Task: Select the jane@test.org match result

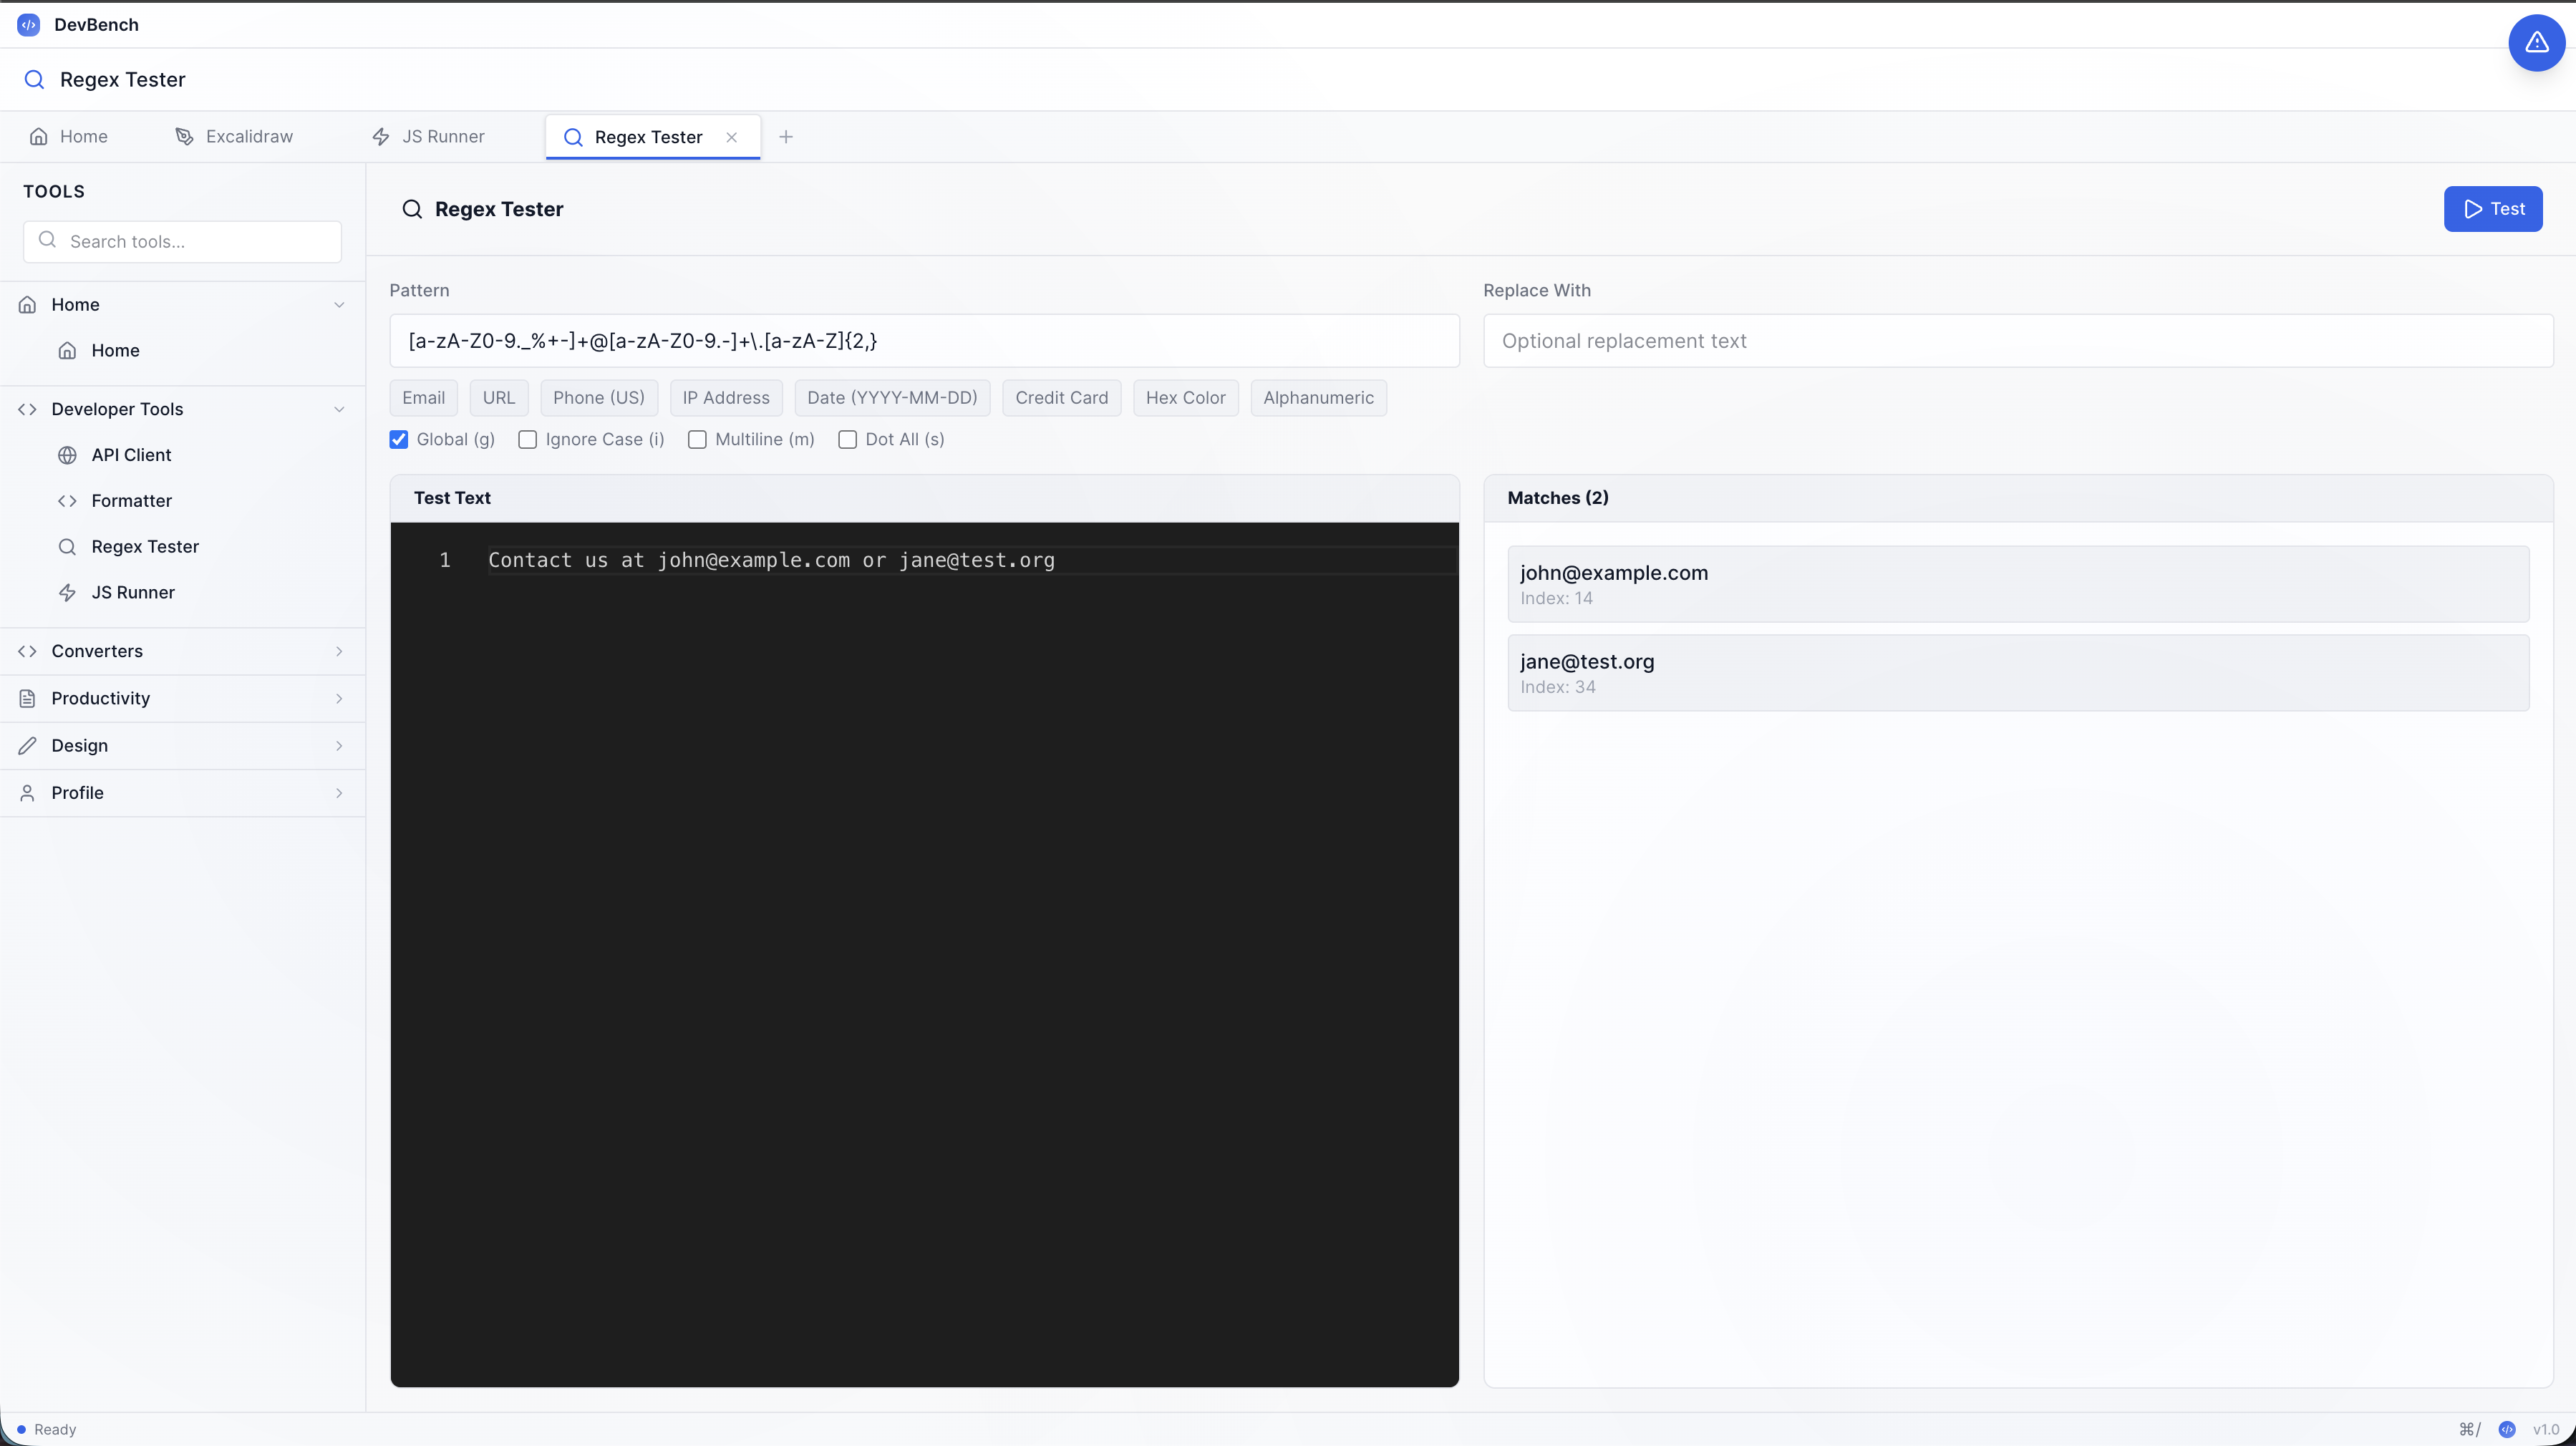Action: pos(2017,672)
